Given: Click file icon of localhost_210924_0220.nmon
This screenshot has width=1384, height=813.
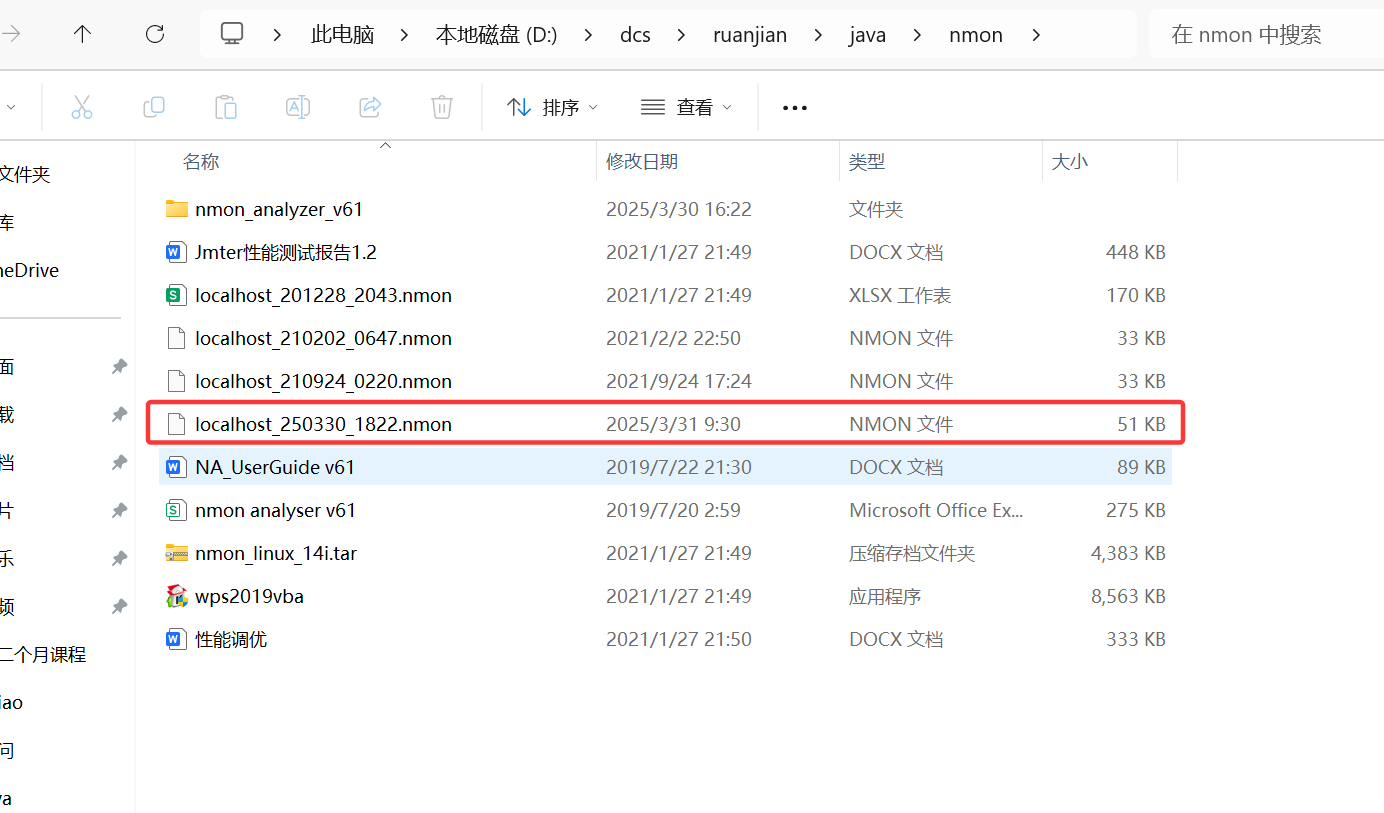Looking at the screenshot, I should (x=177, y=381).
